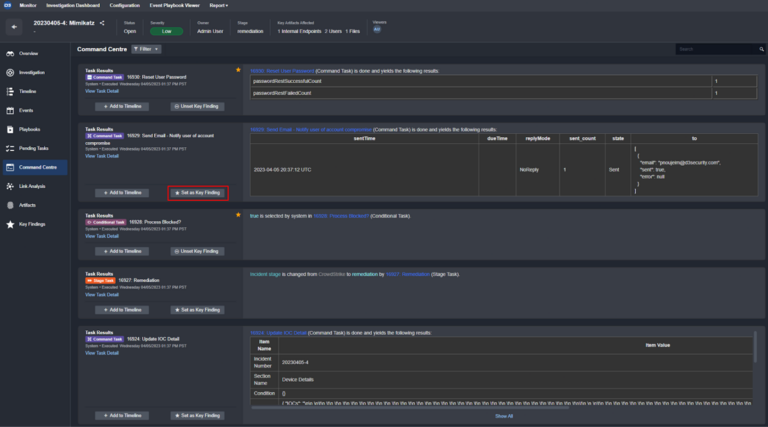This screenshot has width=768, height=427.
Task: Add Update IOC Detail task to Timeline
Action: tap(122, 416)
